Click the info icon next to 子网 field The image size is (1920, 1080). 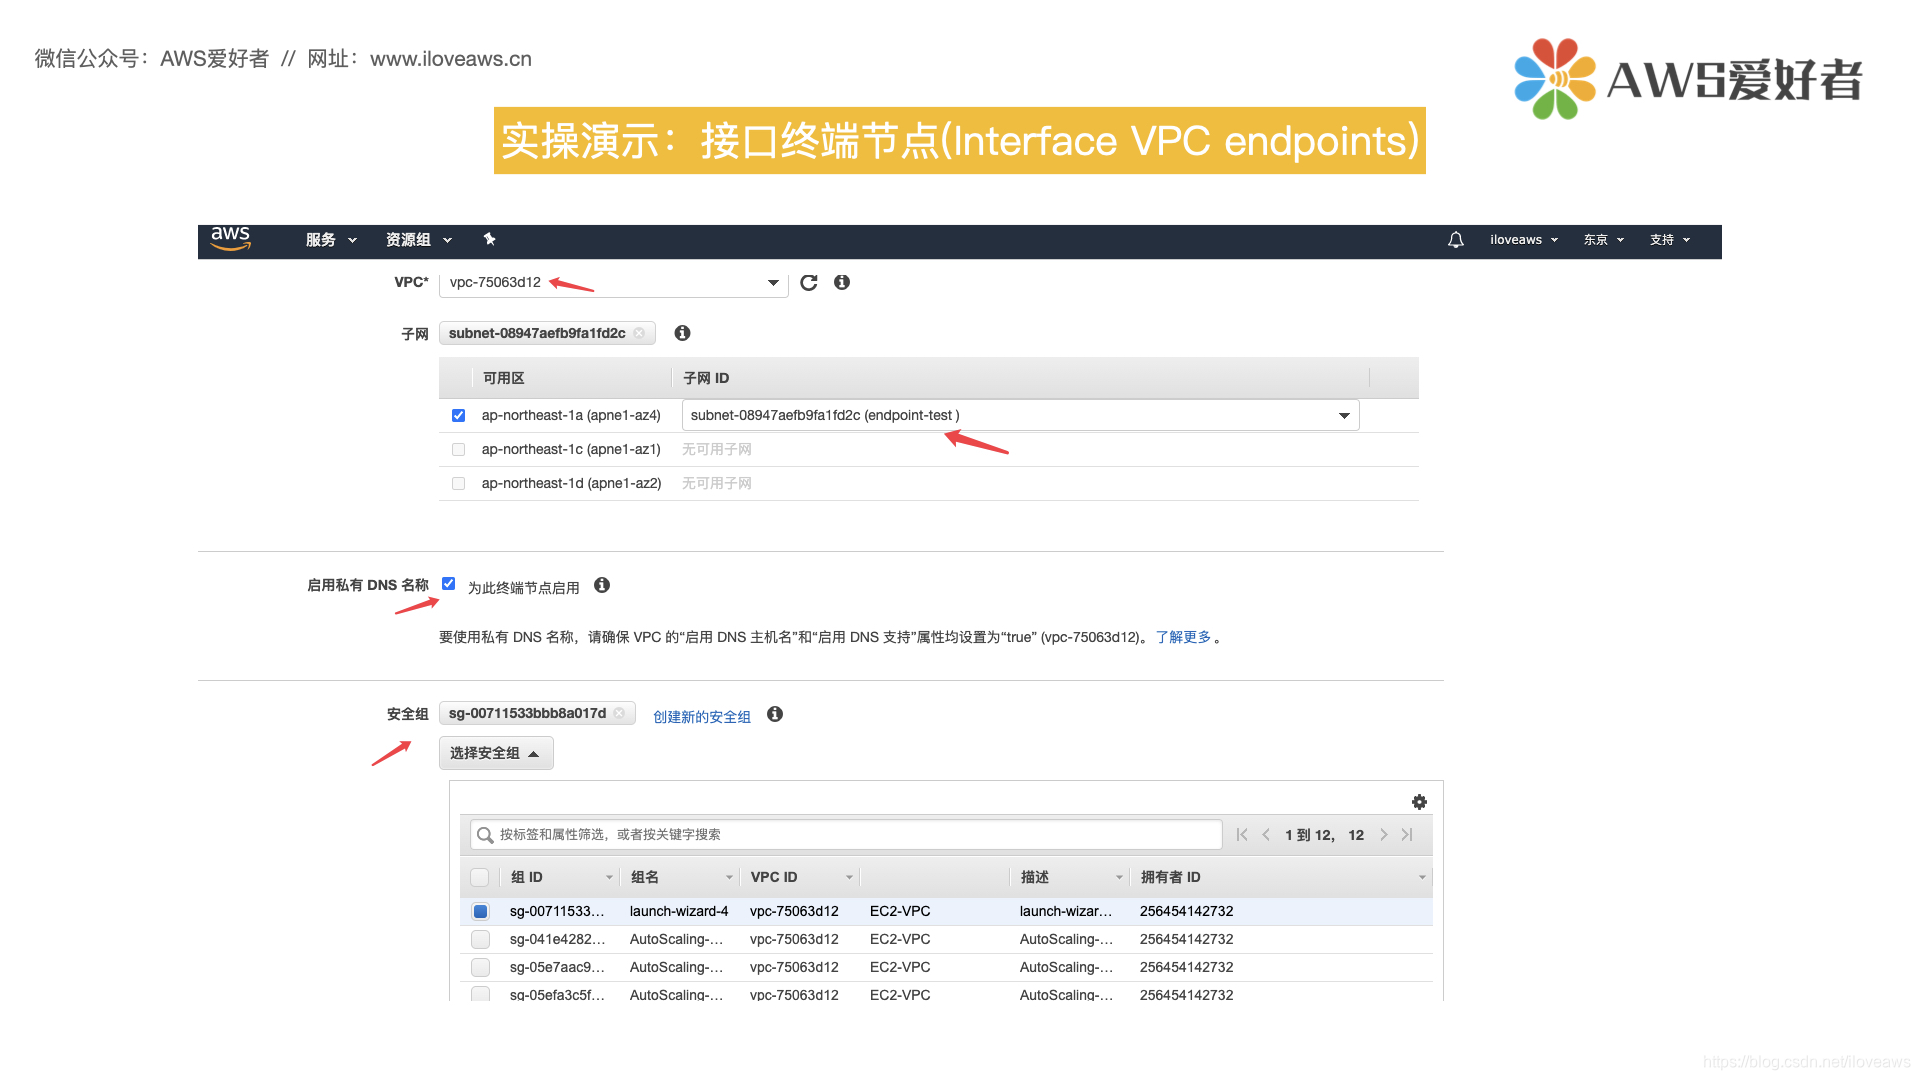(683, 332)
